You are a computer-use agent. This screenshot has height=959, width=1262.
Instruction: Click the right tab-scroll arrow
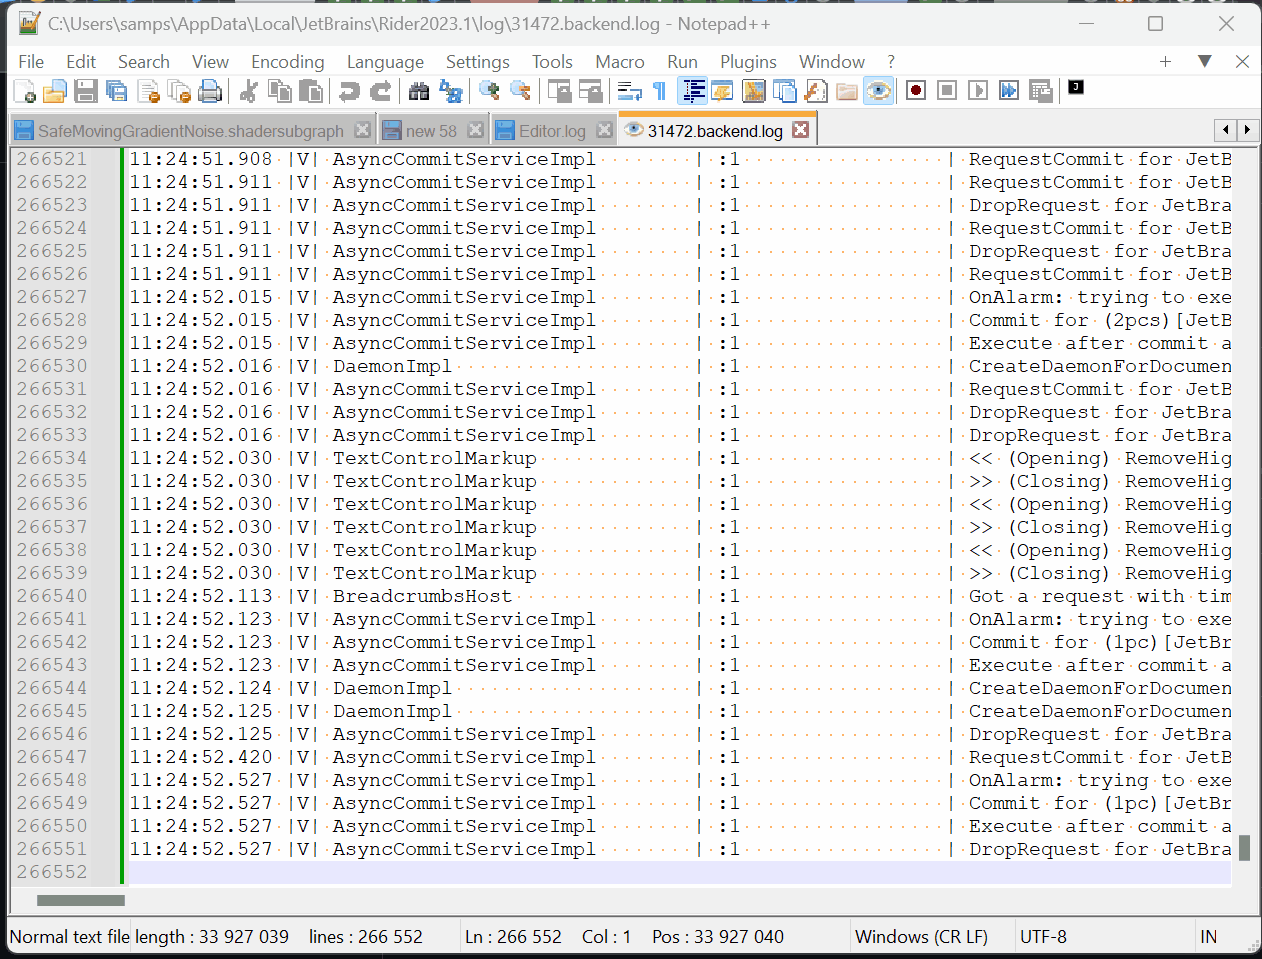1246,130
